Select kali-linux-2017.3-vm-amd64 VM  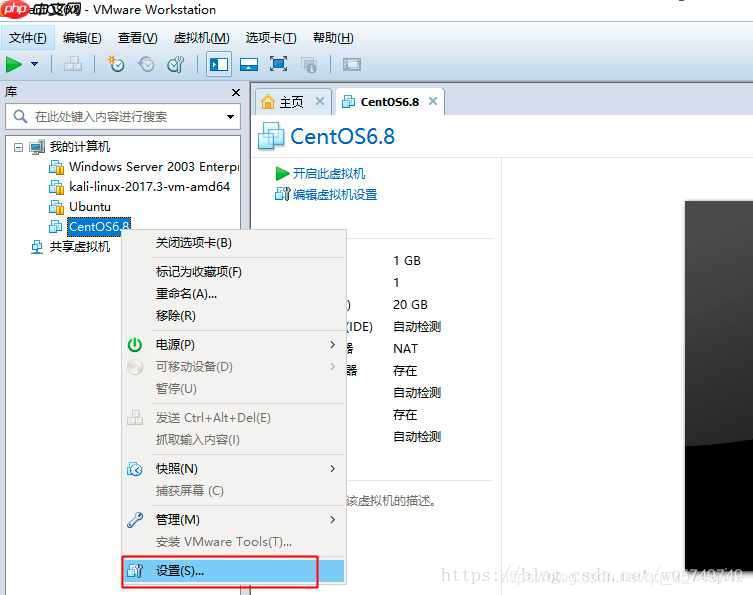point(149,187)
